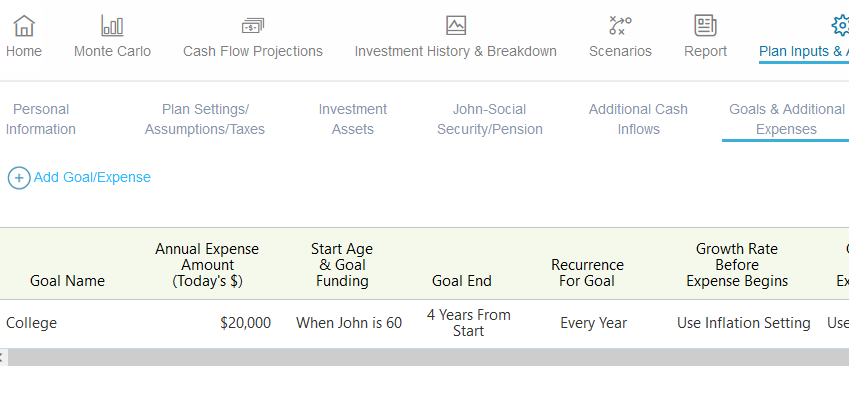The image size is (849, 396).
Task: Open the College goal row
Action: click(x=424, y=323)
